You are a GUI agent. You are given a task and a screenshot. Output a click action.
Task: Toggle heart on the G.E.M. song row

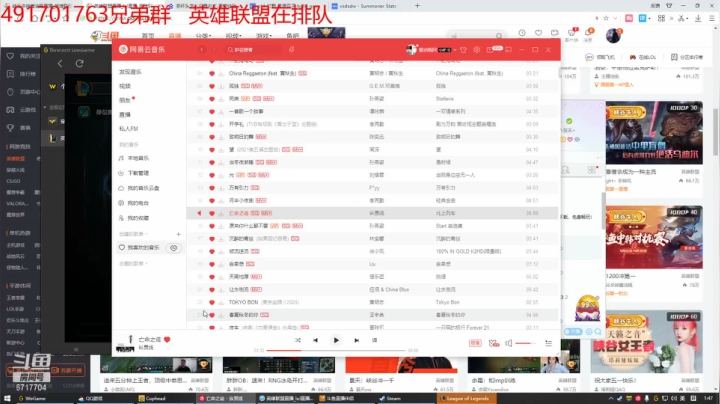[212, 86]
